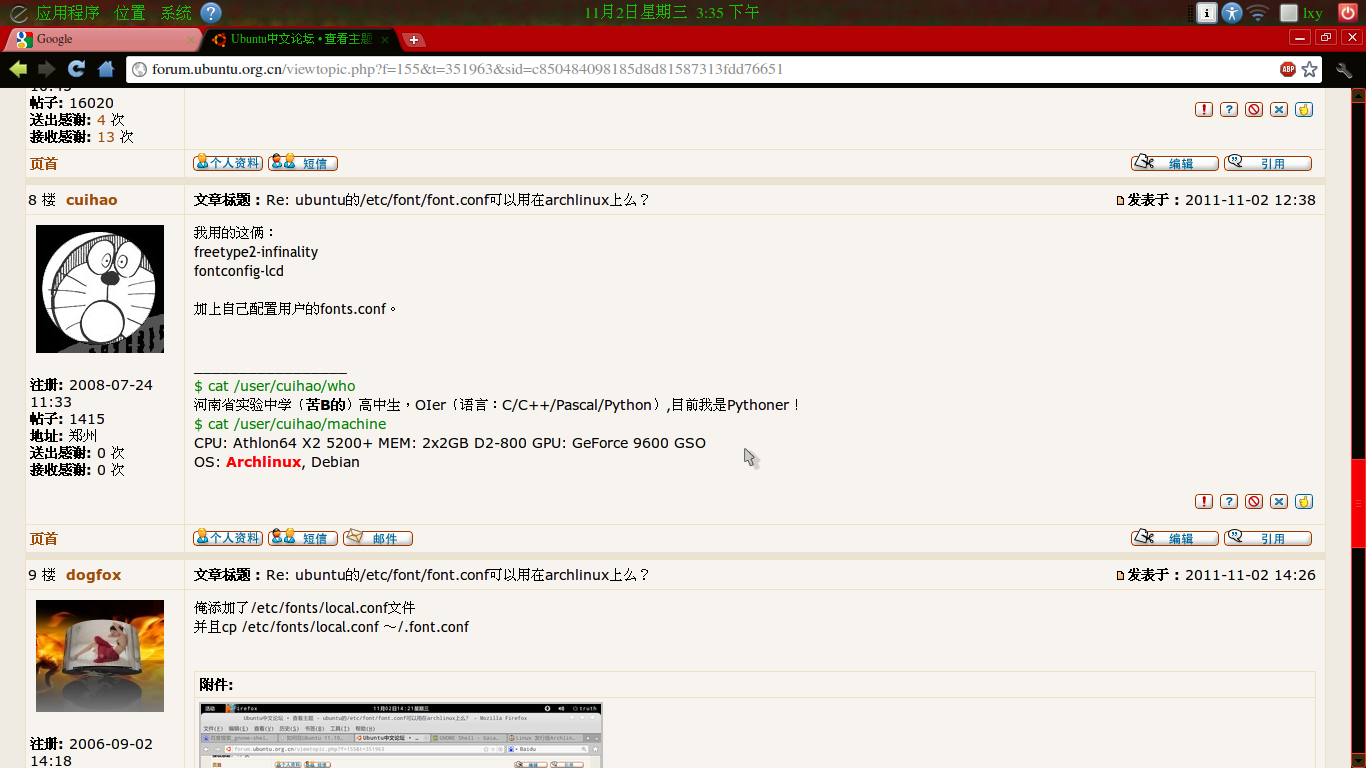
Task: Report cuihao's post with the exclamation icon
Action: tap(1204, 502)
